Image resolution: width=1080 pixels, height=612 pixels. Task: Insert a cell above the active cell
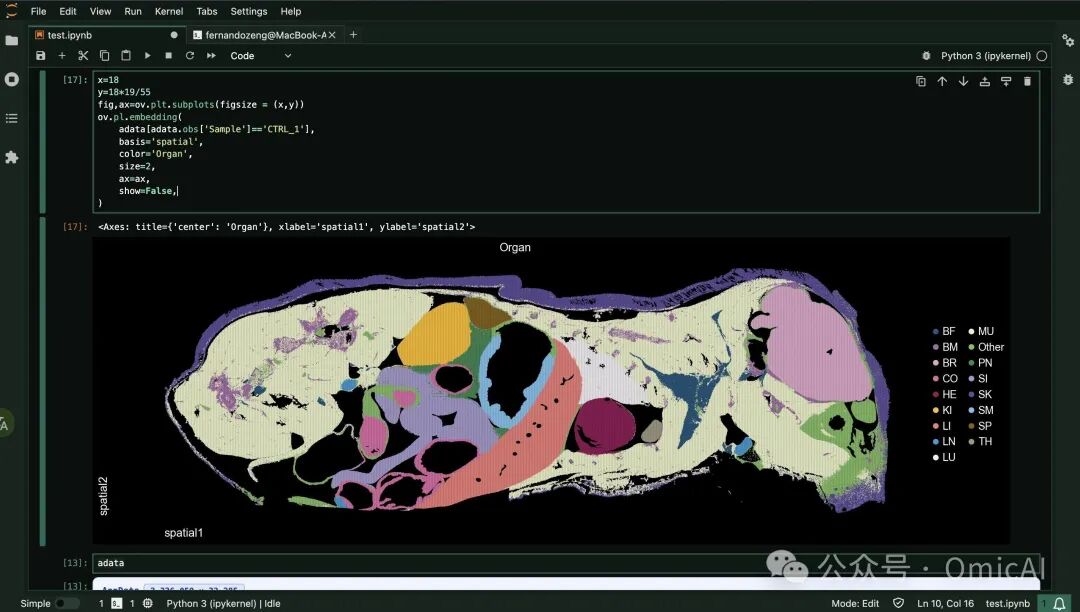985,81
